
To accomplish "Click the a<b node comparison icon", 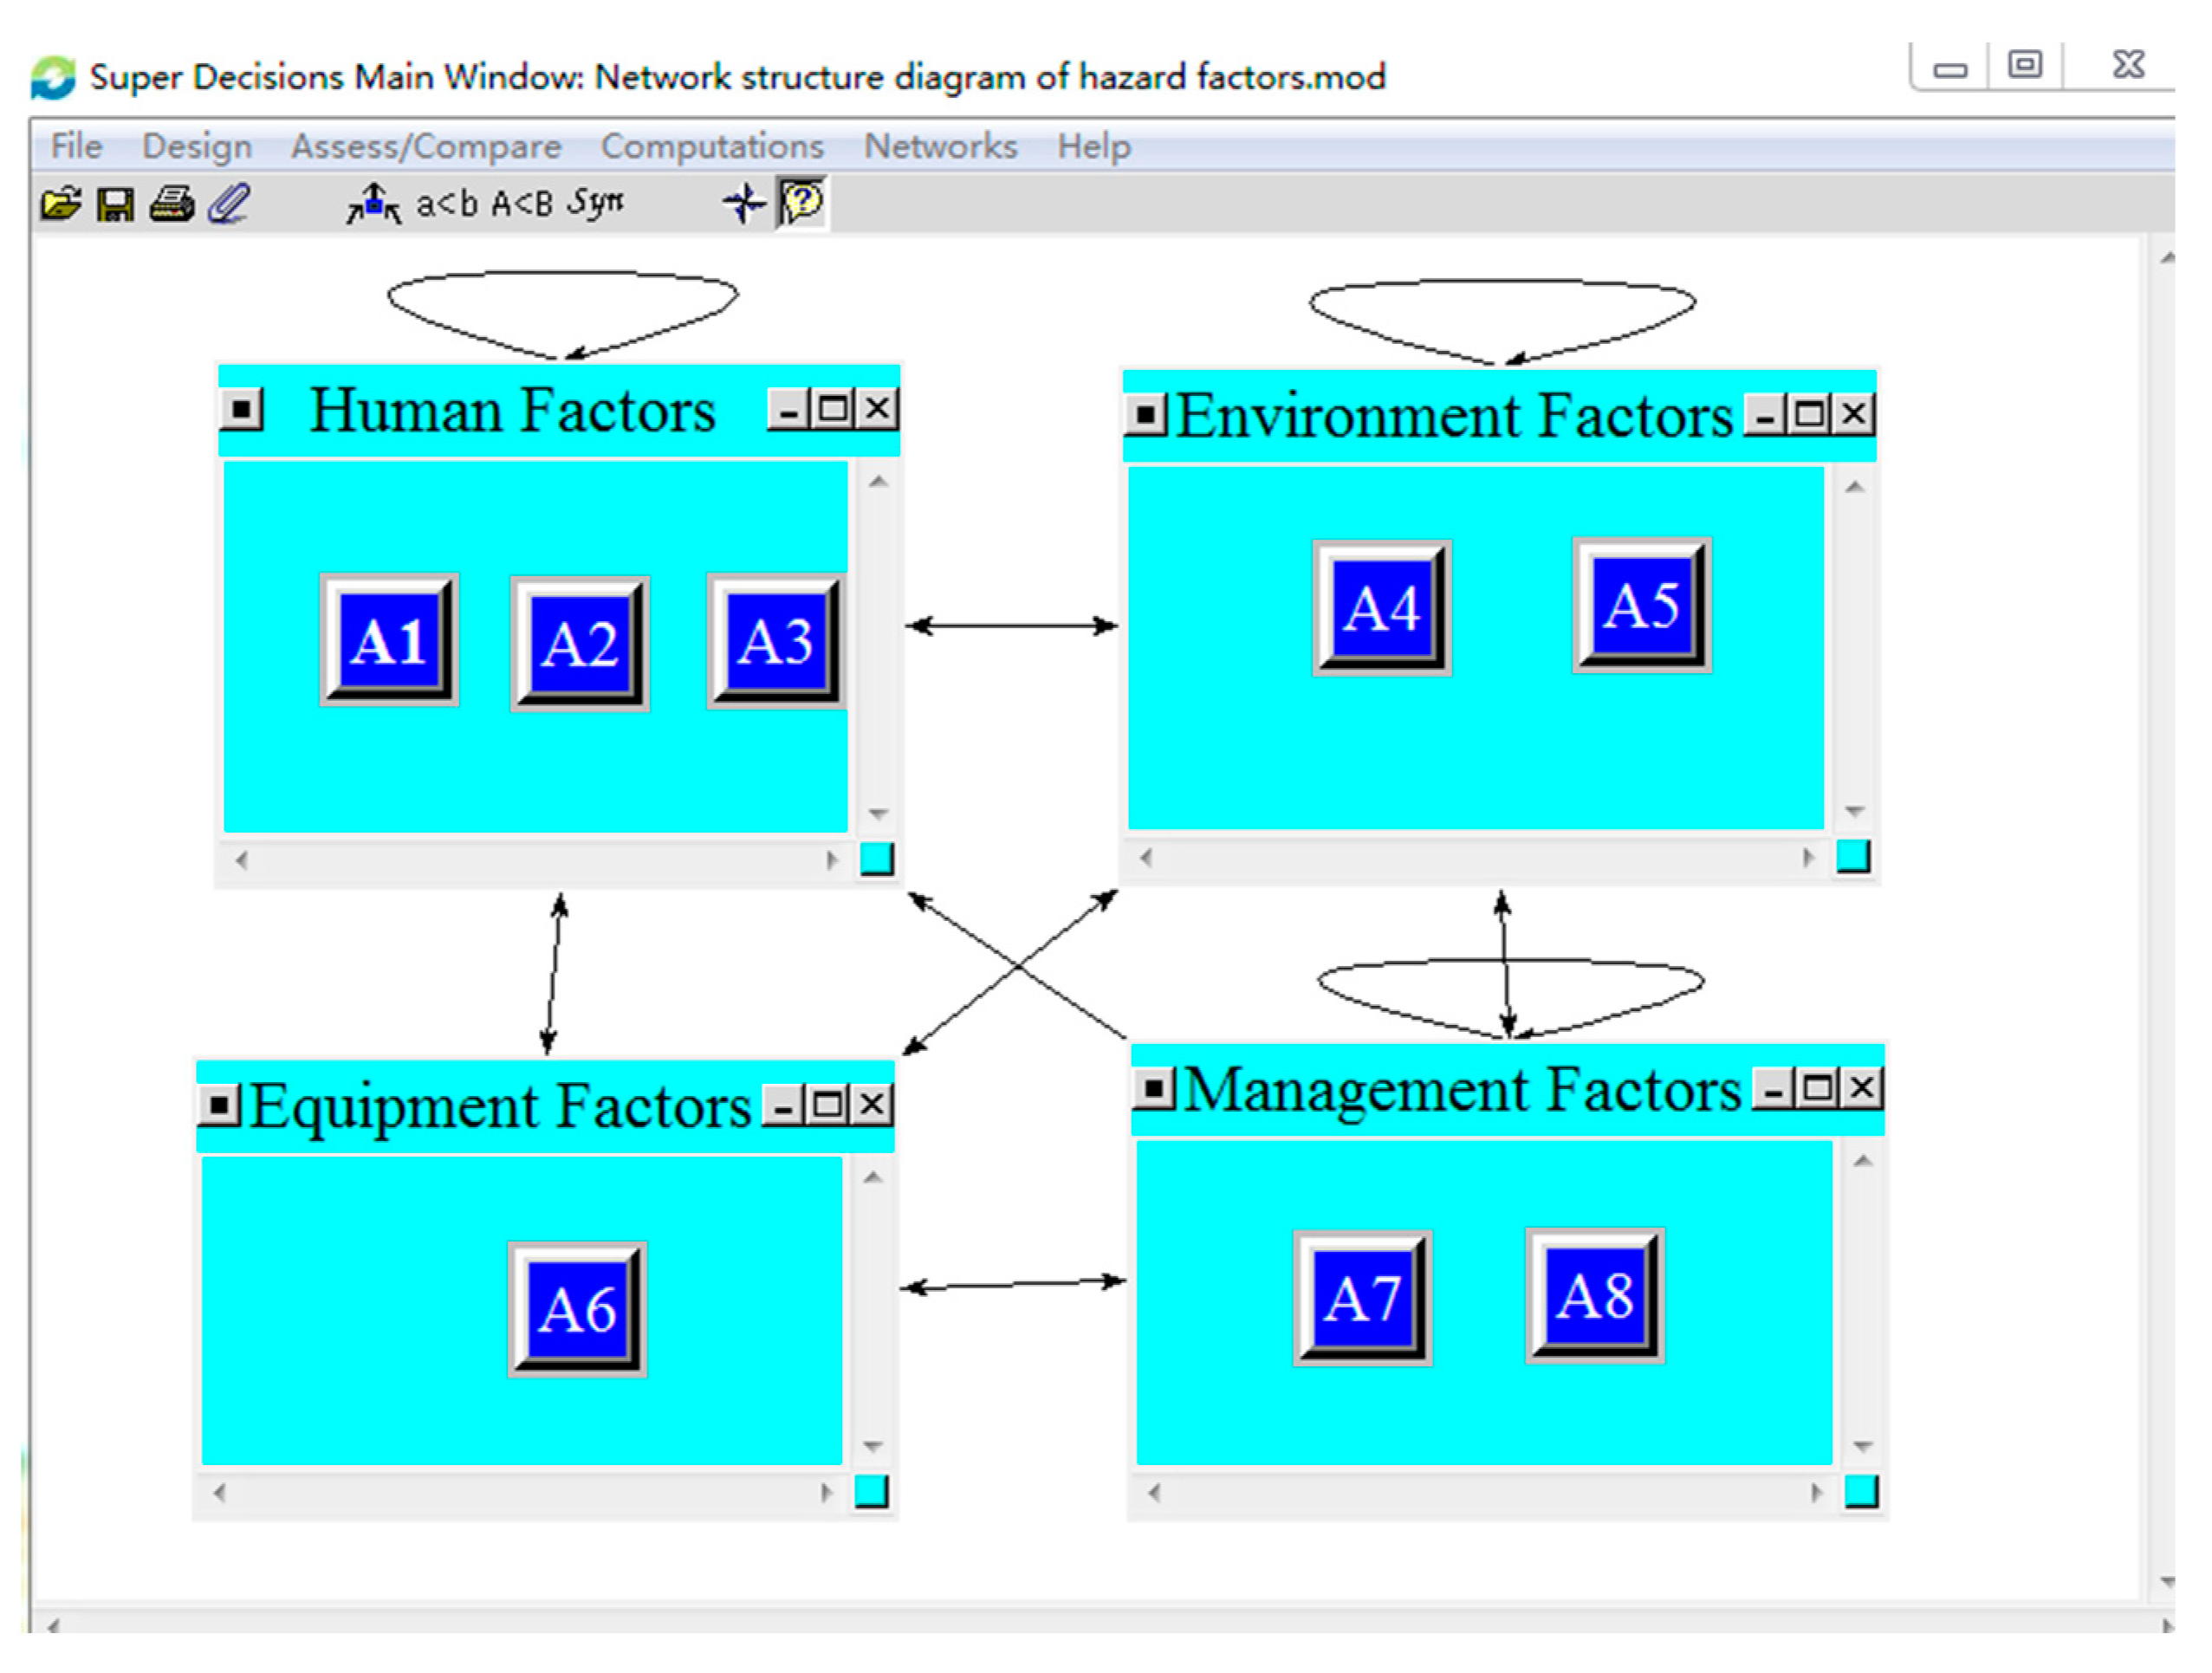I will coord(447,204).
